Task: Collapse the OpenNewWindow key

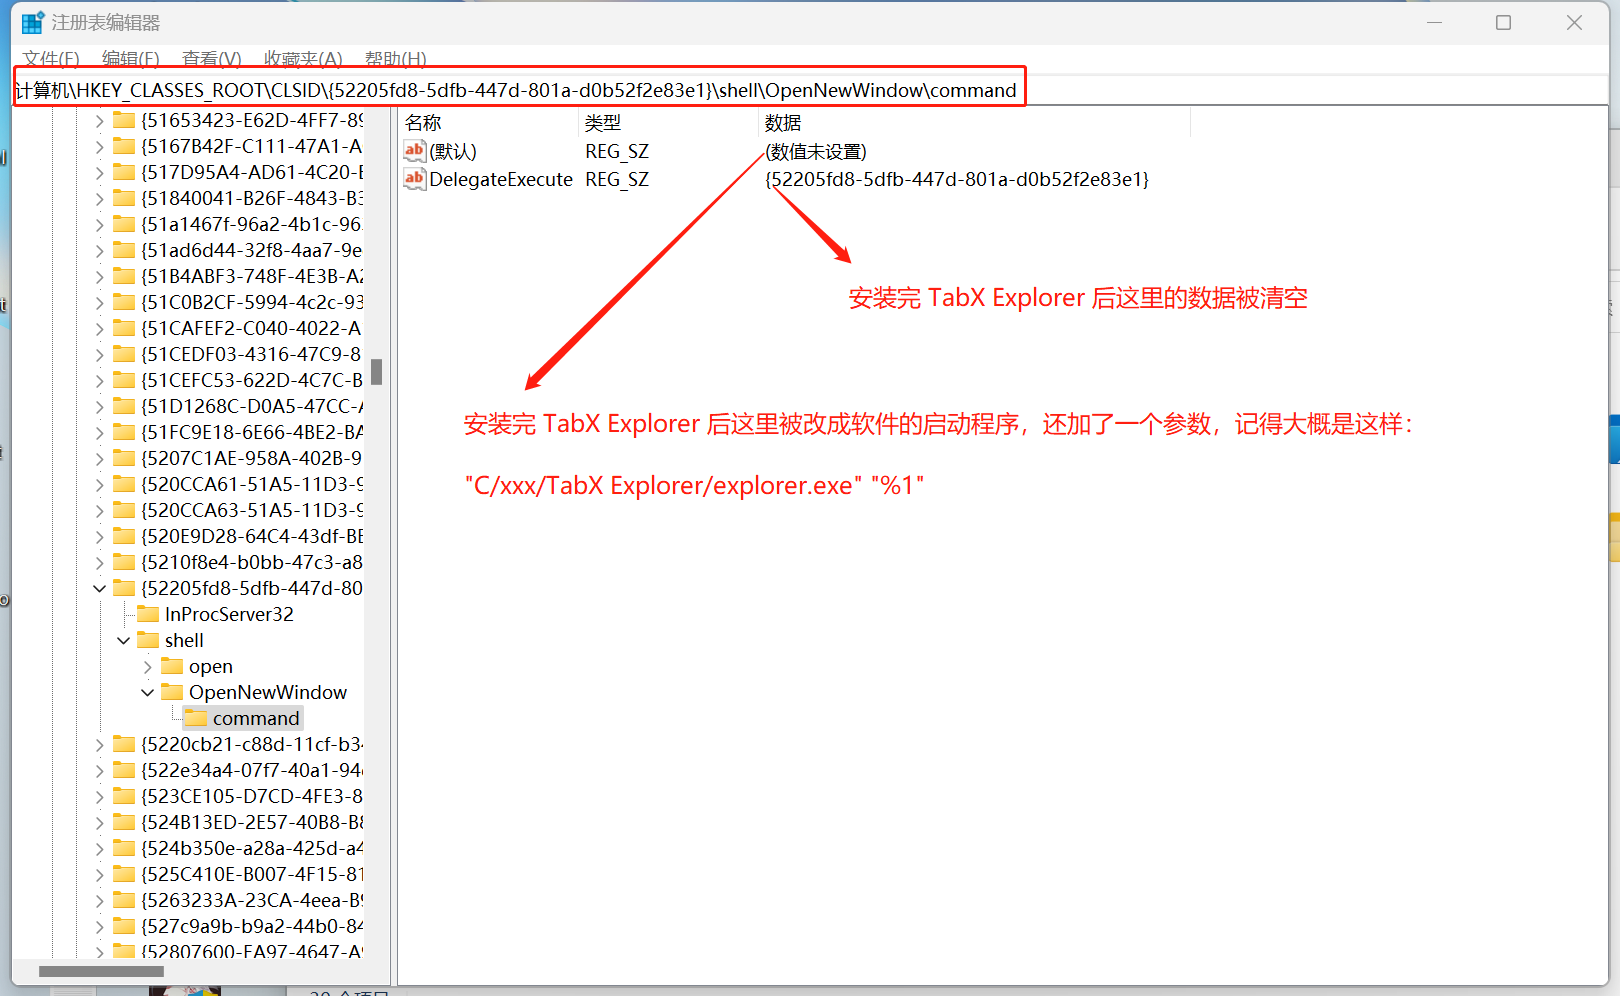Action: click(x=147, y=692)
